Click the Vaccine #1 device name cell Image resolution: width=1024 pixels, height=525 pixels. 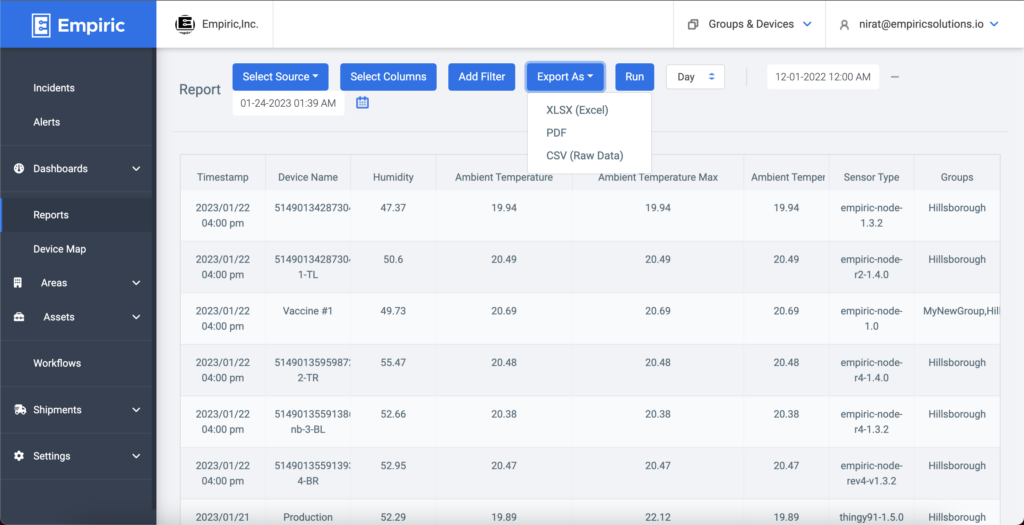[x=308, y=311]
